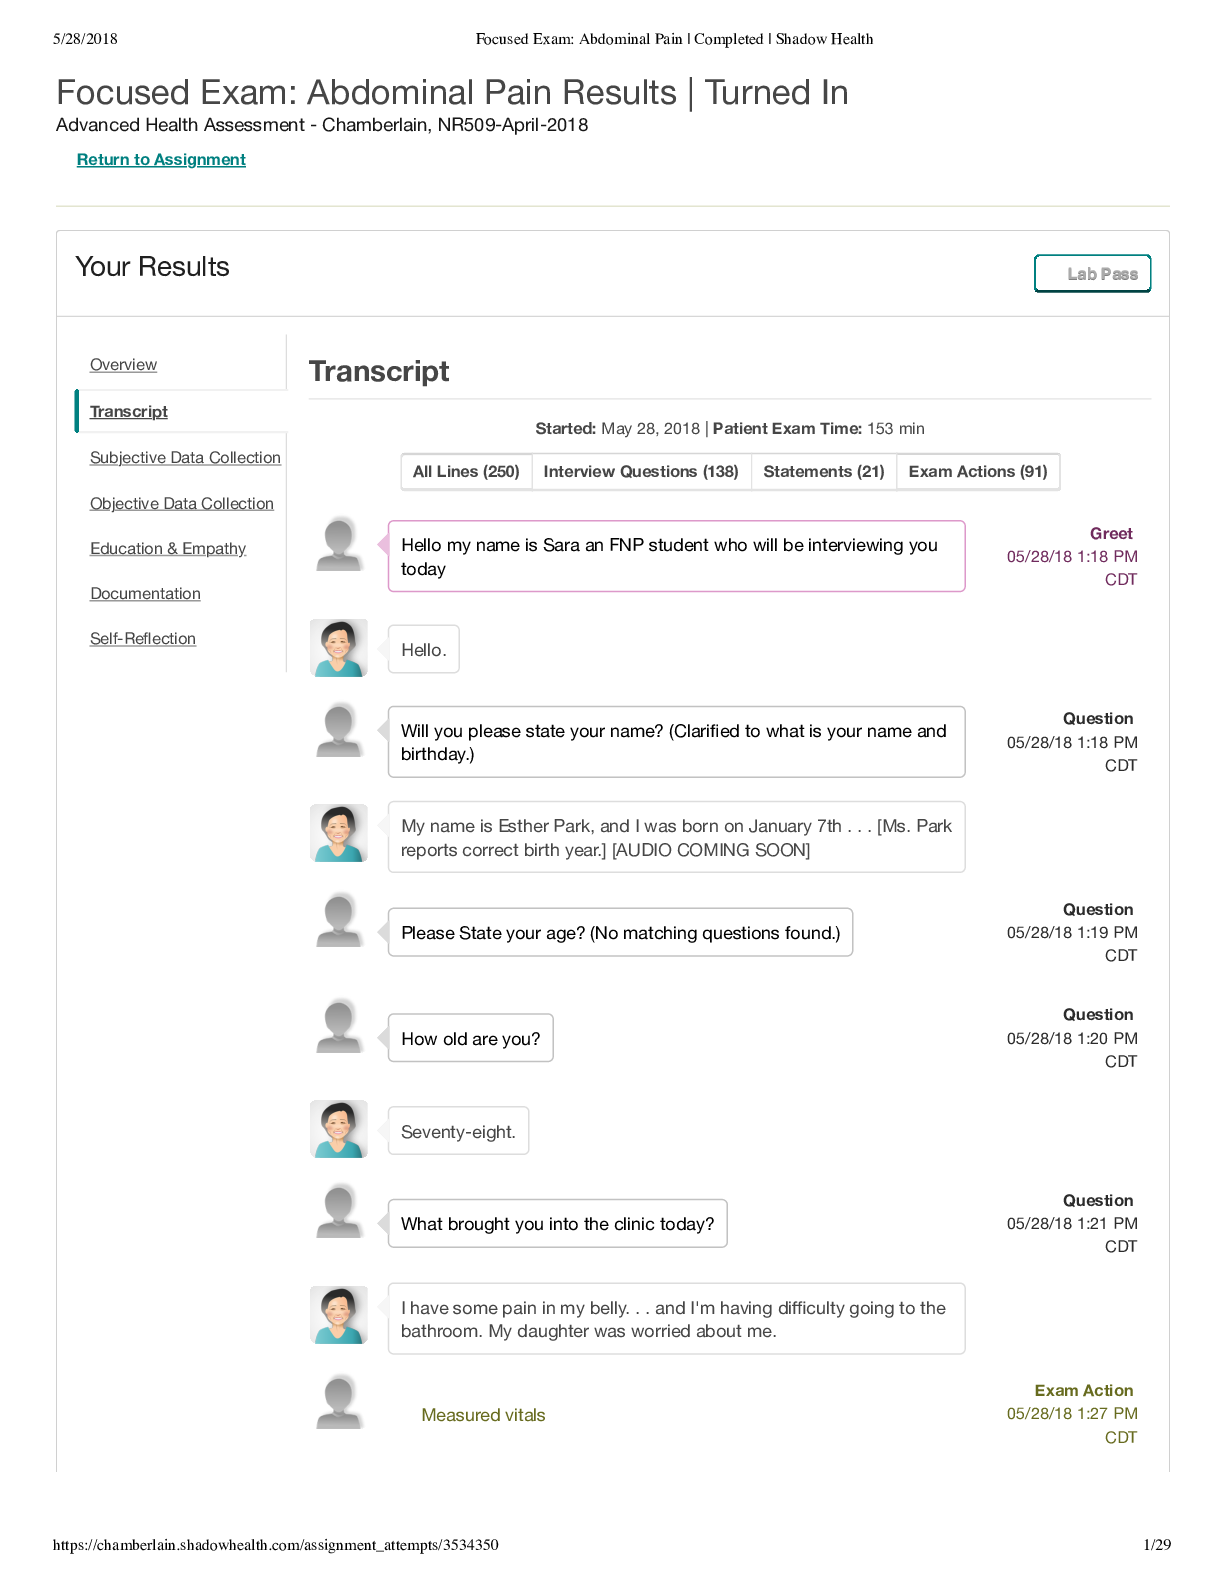Click patient avatar beside belly pain reply
Screen dimensions: 1224x1584
pyautogui.click(x=339, y=1315)
